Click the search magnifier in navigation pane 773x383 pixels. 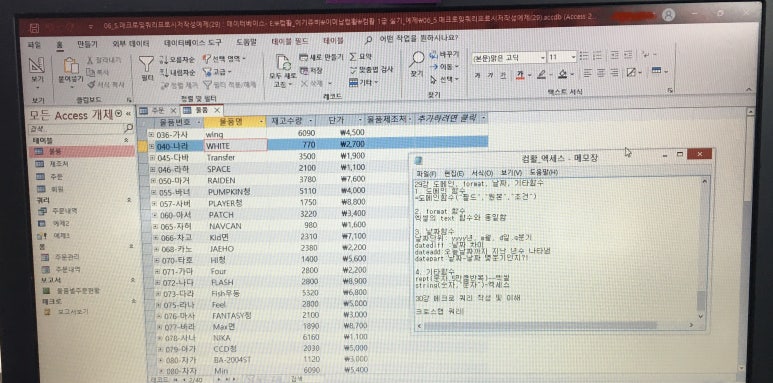pos(129,128)
